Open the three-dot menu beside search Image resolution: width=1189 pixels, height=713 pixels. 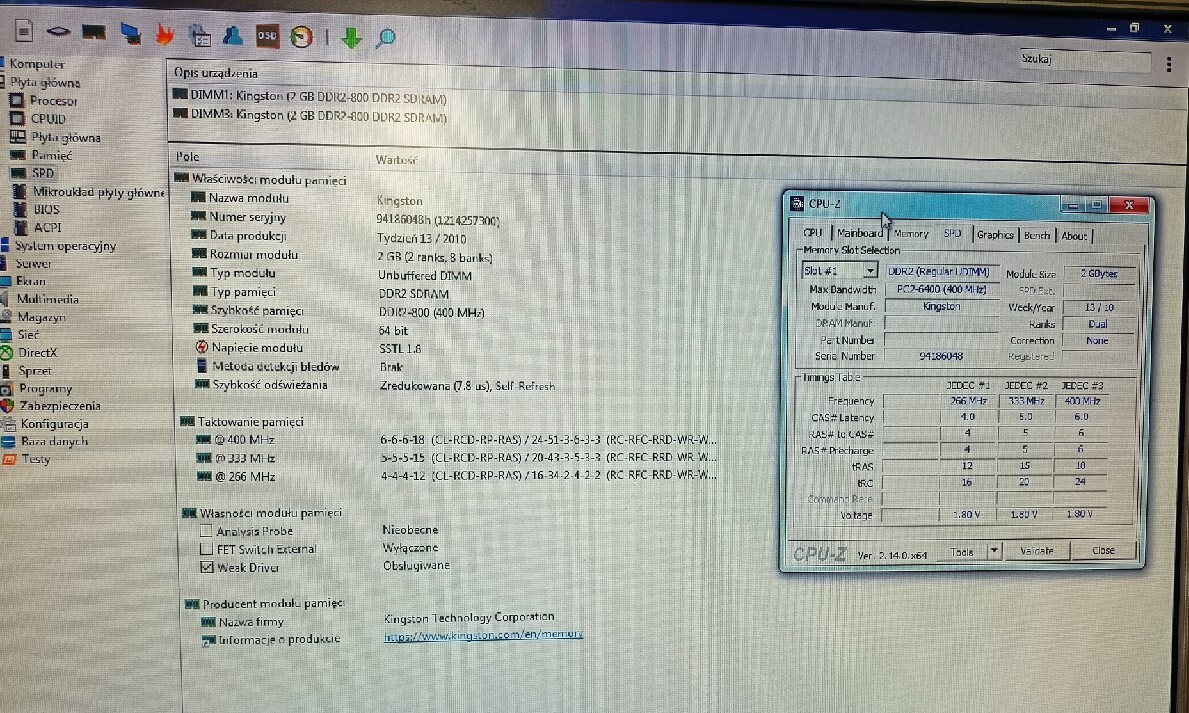(x=1169, y=64)
